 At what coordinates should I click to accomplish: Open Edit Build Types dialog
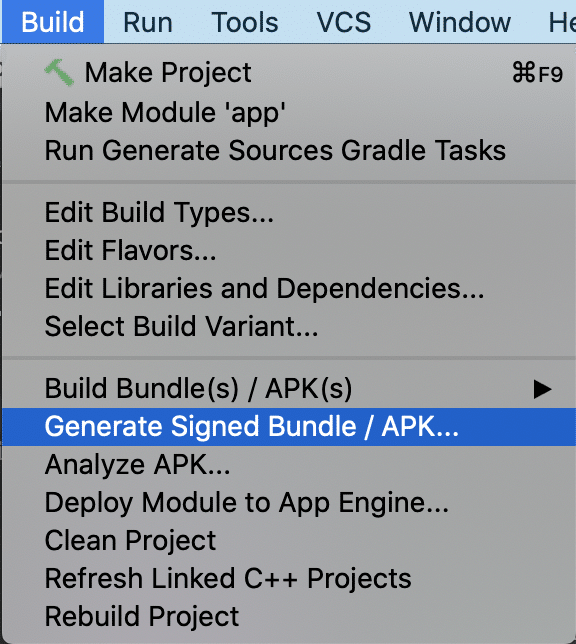[289, 212]
